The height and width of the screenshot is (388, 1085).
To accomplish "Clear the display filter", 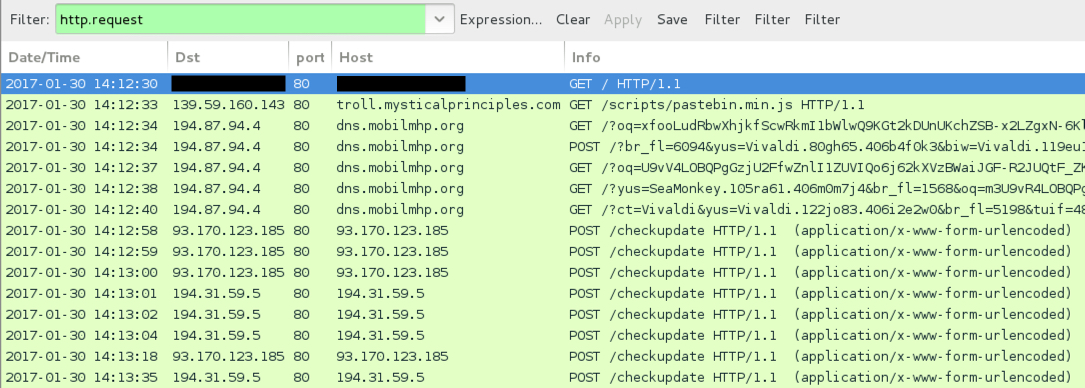I will coord(573,19).
